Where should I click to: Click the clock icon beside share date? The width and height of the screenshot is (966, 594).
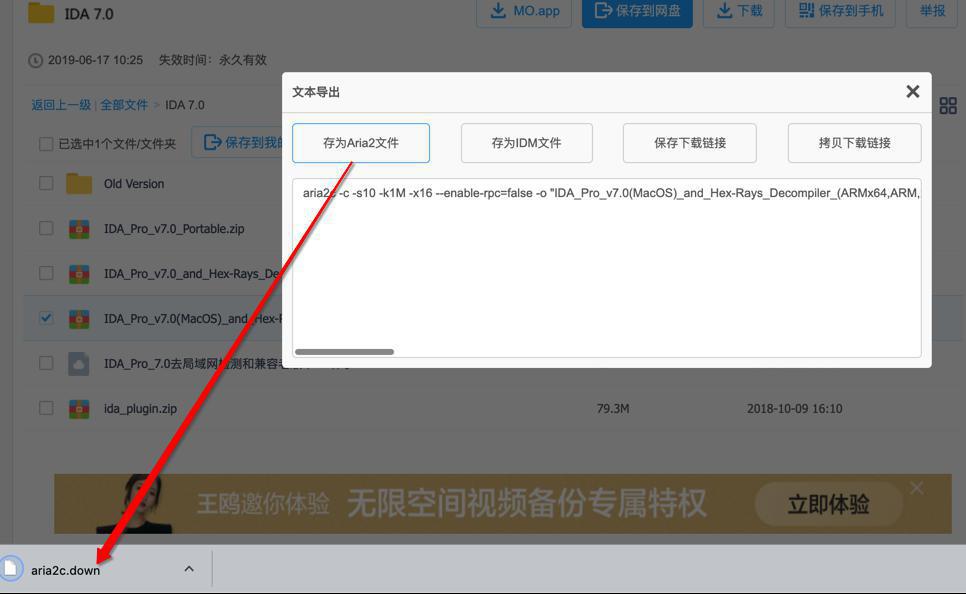click(35, 60)
